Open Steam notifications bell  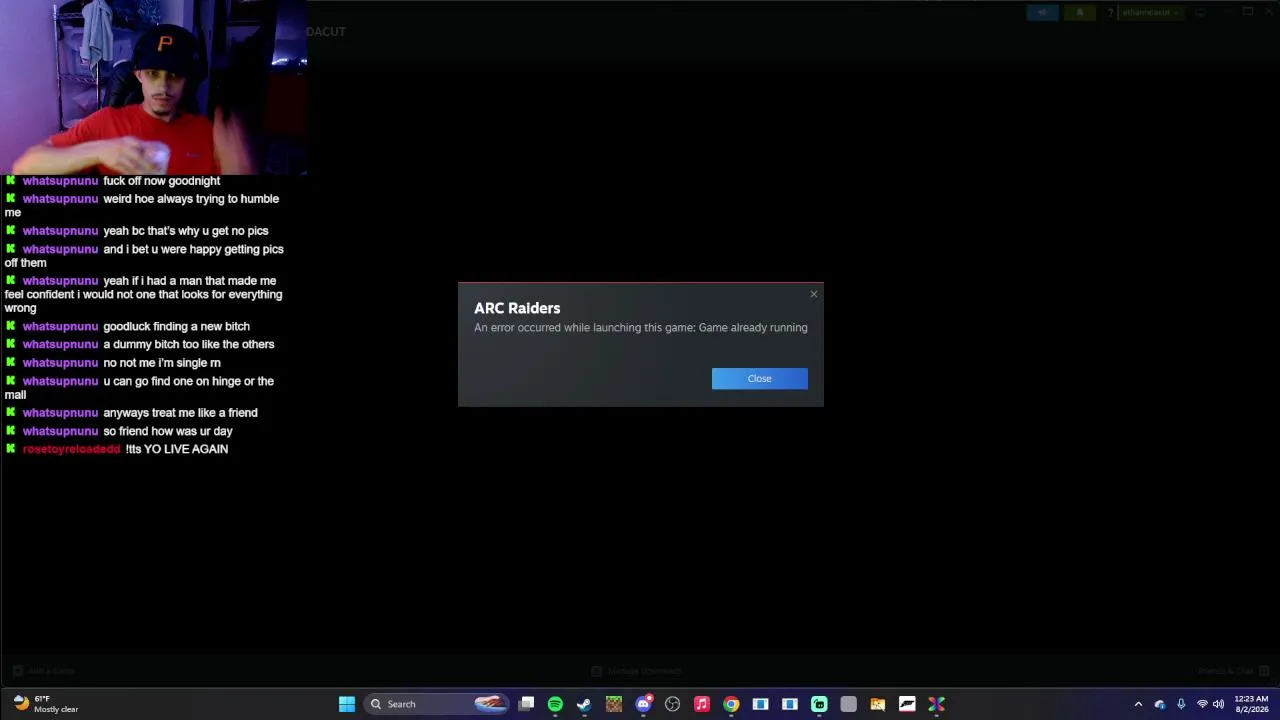pyautogui.click(x=1080, y=13)
